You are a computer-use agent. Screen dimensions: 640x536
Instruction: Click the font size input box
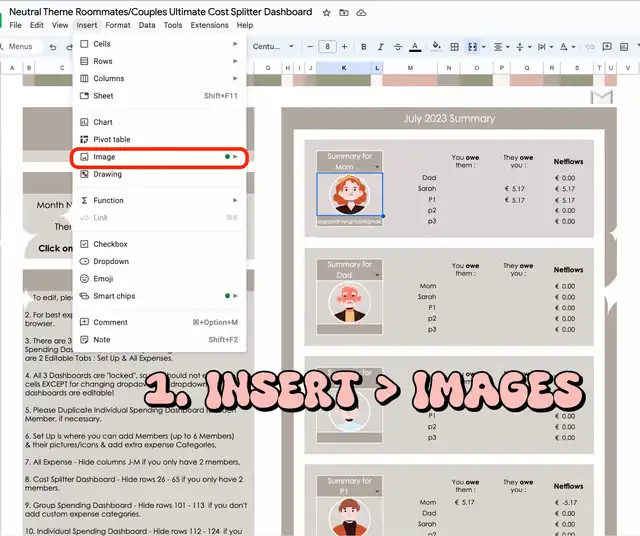(x=328, y=46)
